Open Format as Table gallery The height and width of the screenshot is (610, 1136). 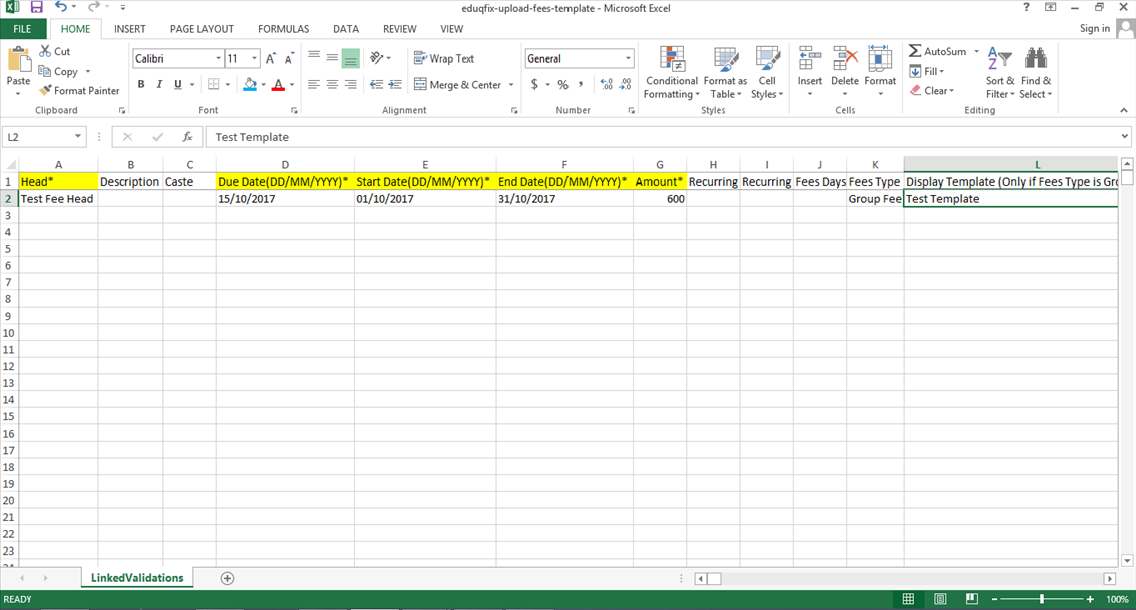[725, 72]
